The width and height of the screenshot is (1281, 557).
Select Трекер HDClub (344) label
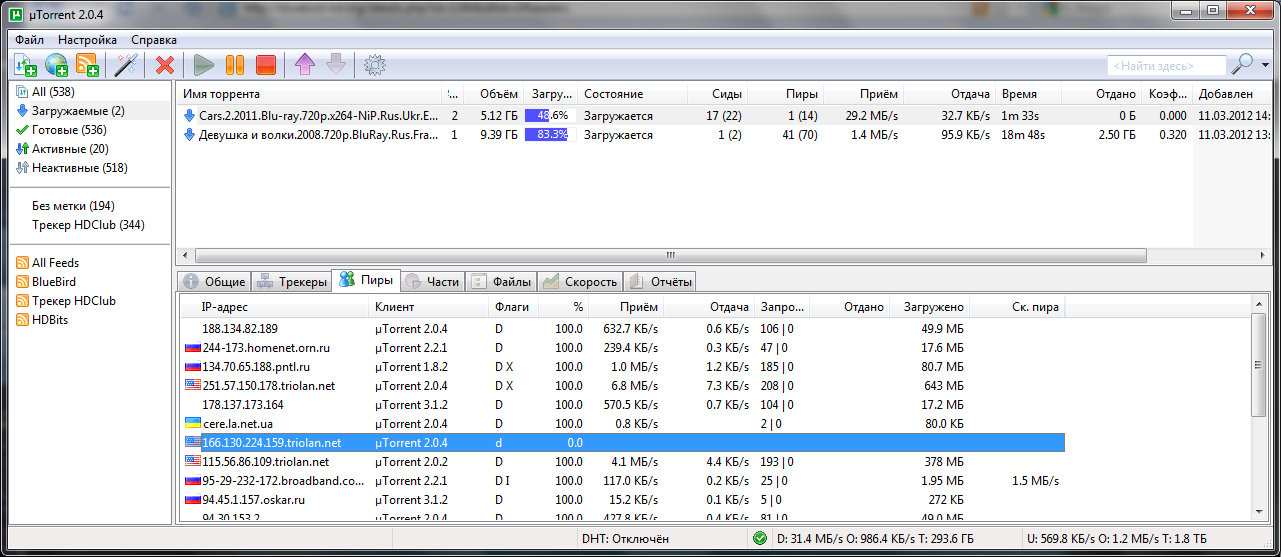pos(88,225)
